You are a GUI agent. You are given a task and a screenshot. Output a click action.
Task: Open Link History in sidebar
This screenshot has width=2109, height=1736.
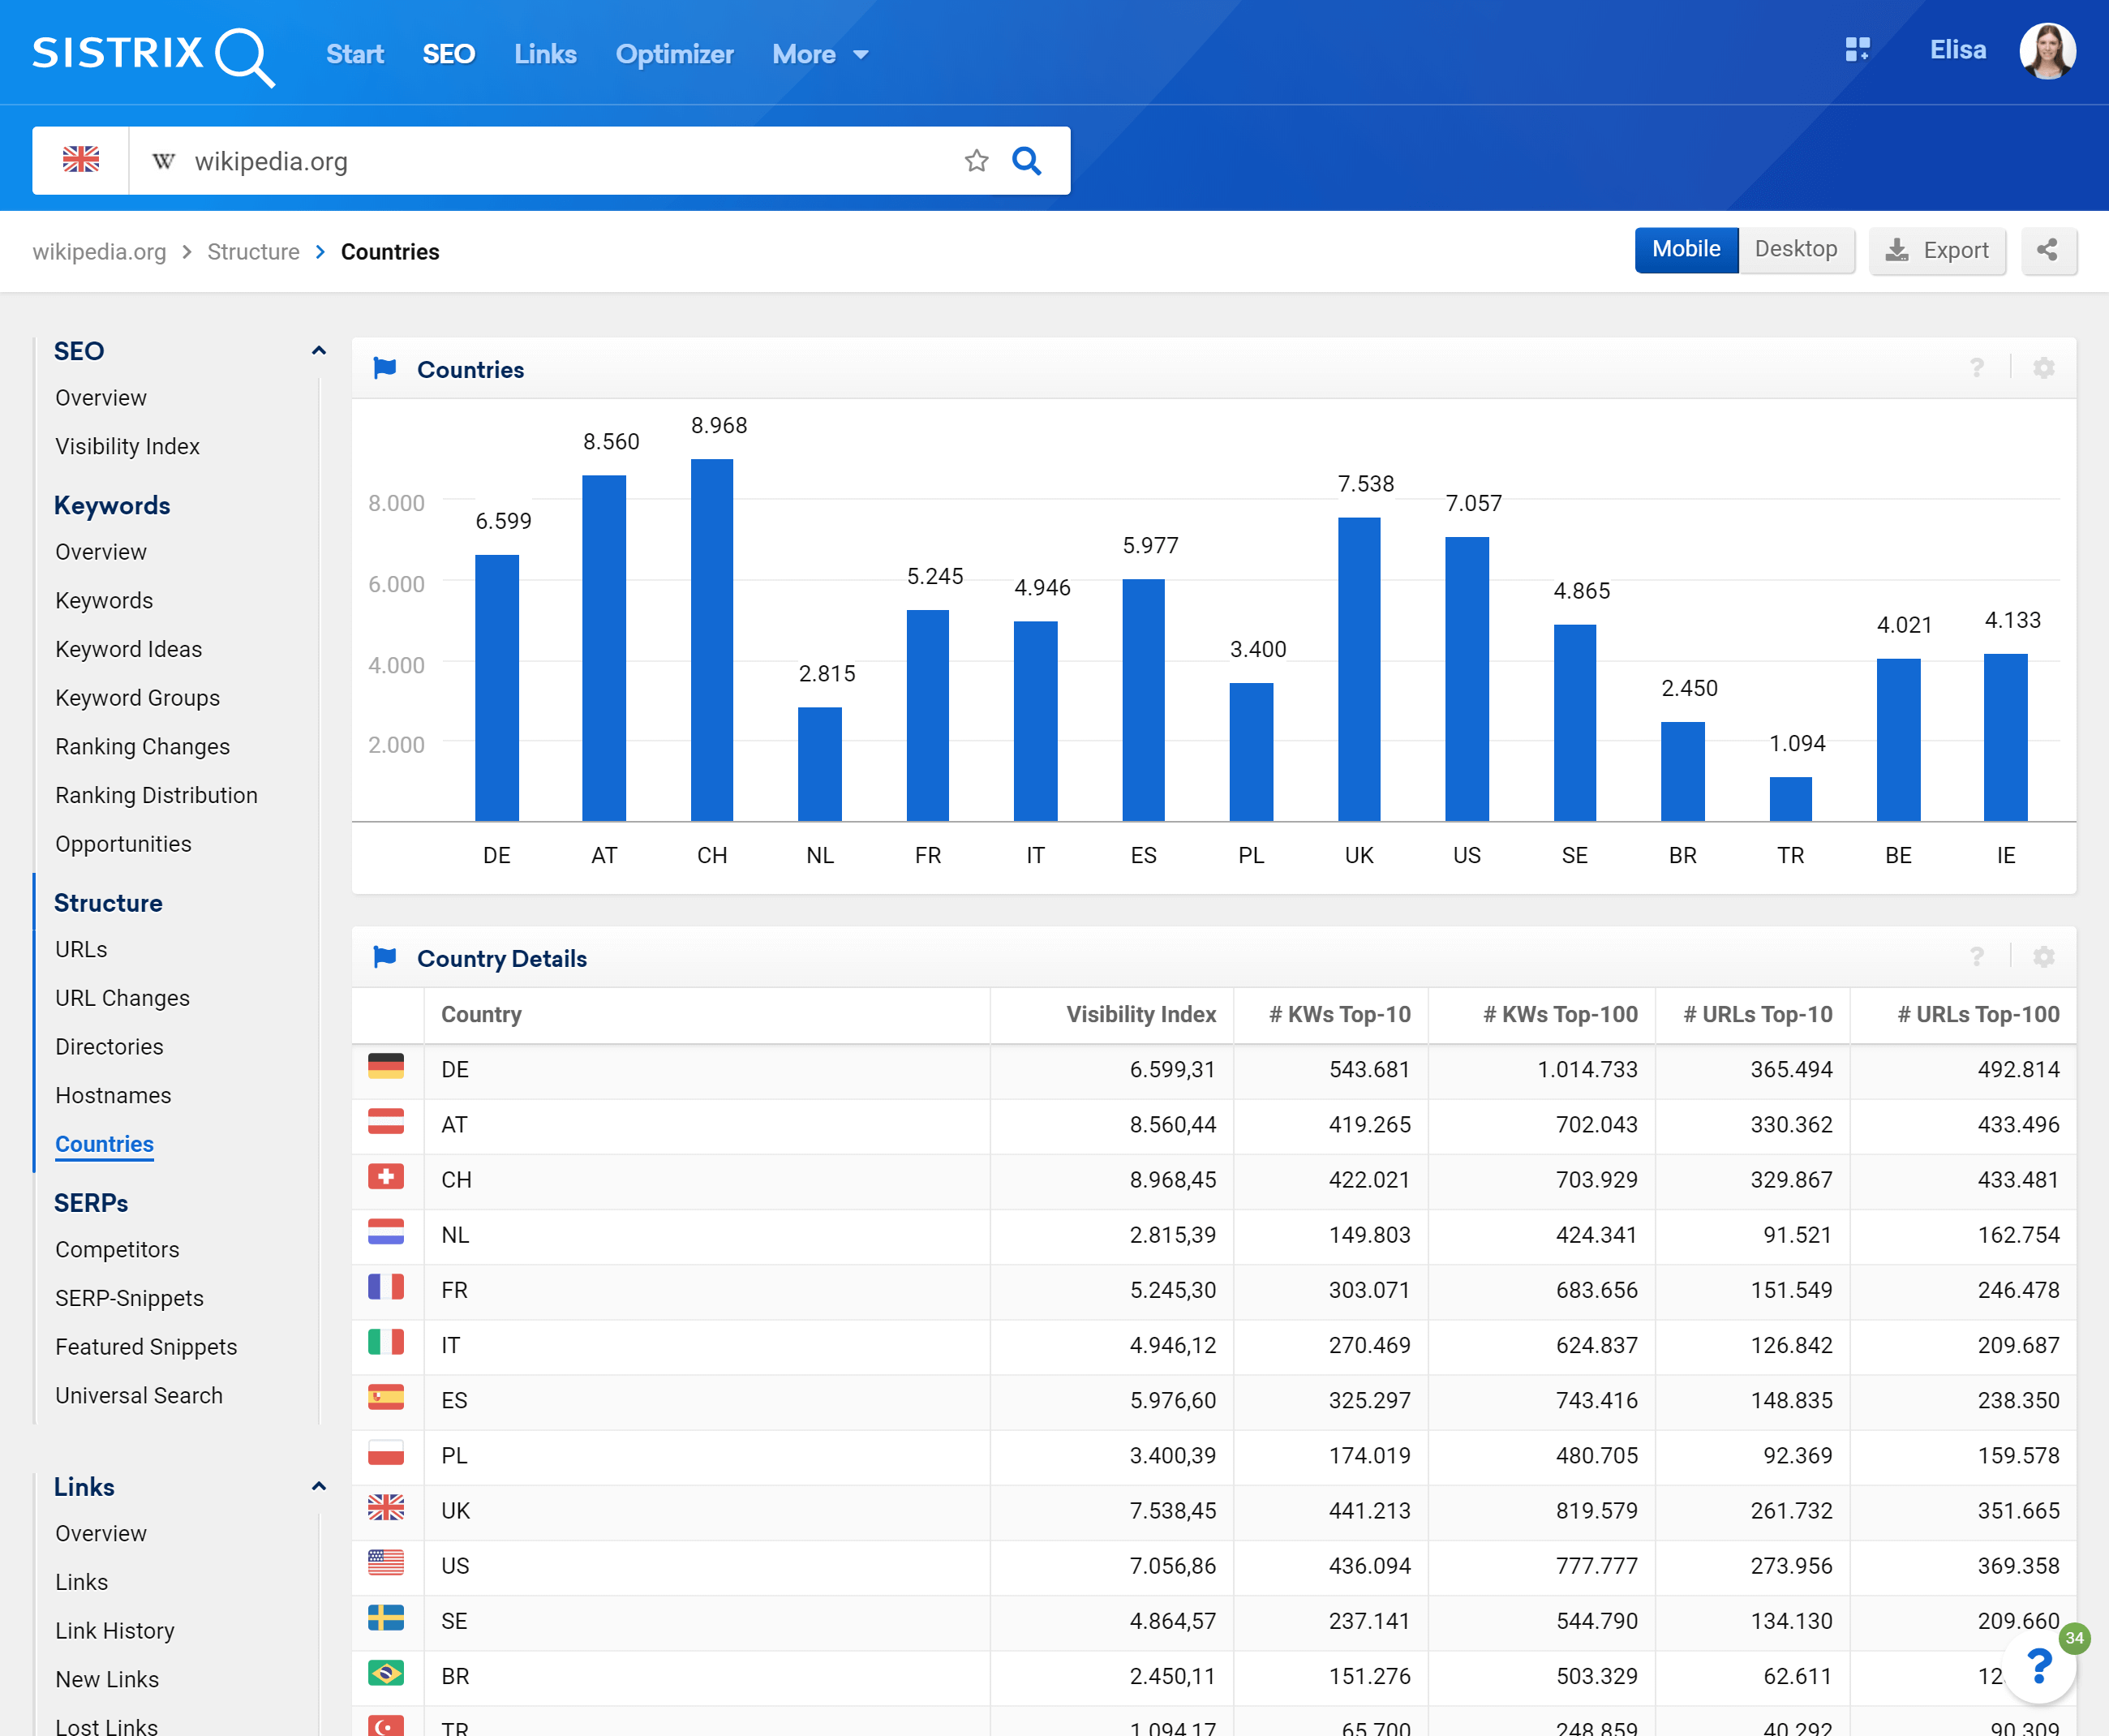[115, 1631]
